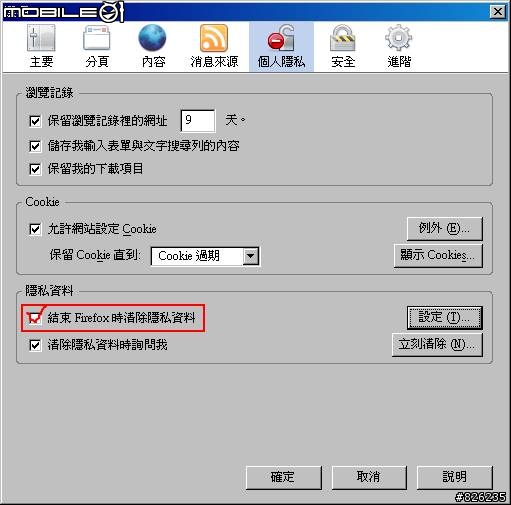Uncheck 清除隱私資料時詢問我 checkbox
Viewport: 511px width, 505px height.
click(35, 345)
